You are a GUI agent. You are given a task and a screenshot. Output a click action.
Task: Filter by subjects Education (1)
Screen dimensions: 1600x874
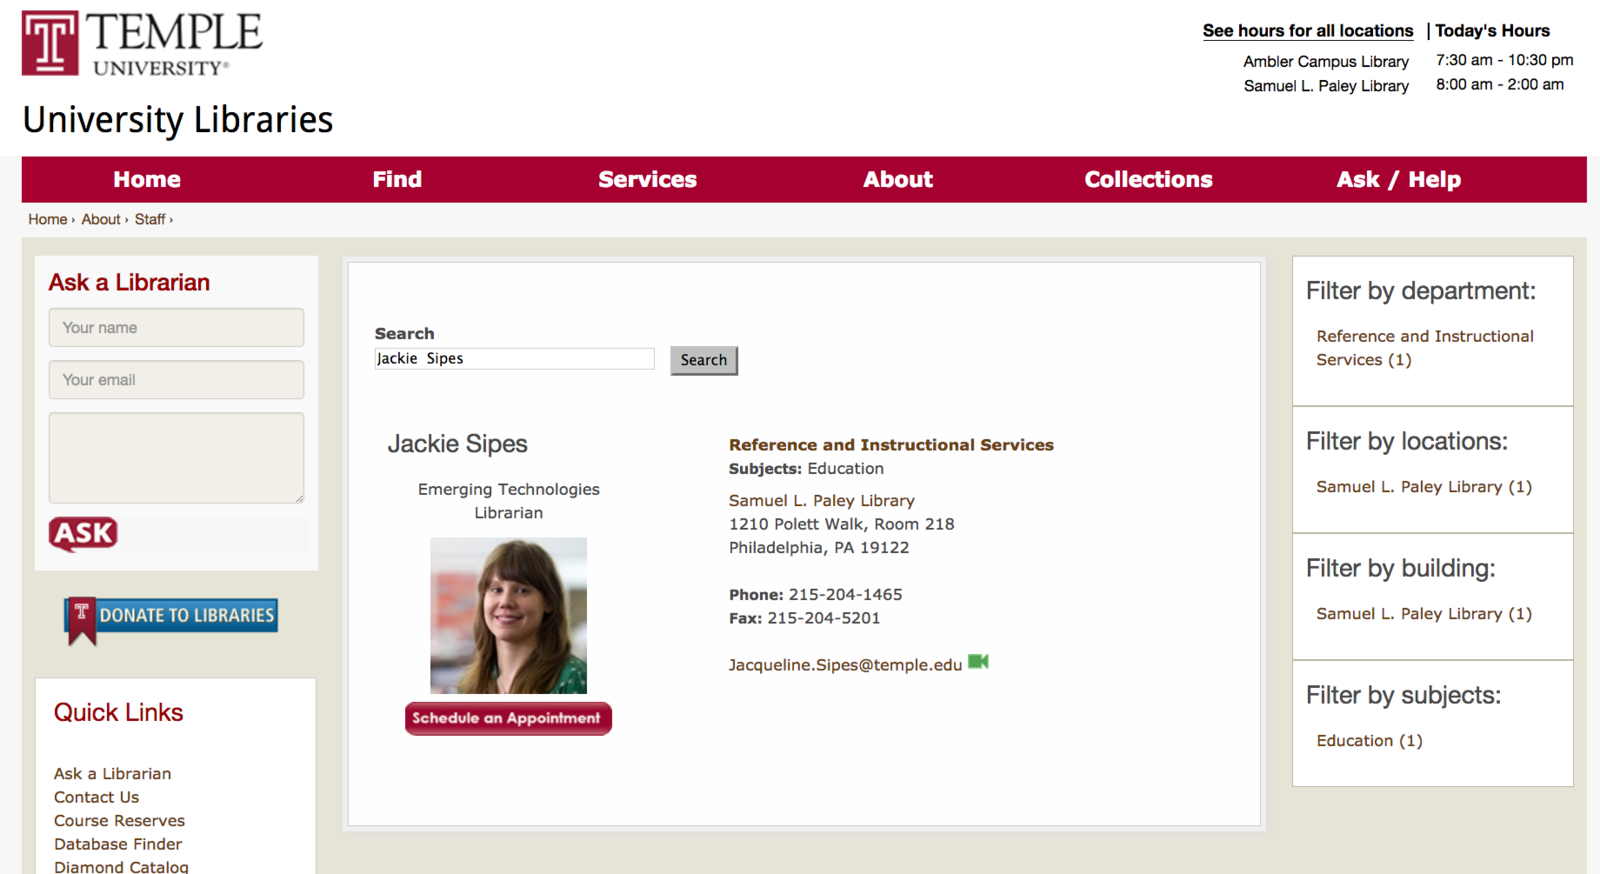coord(1369,741)
